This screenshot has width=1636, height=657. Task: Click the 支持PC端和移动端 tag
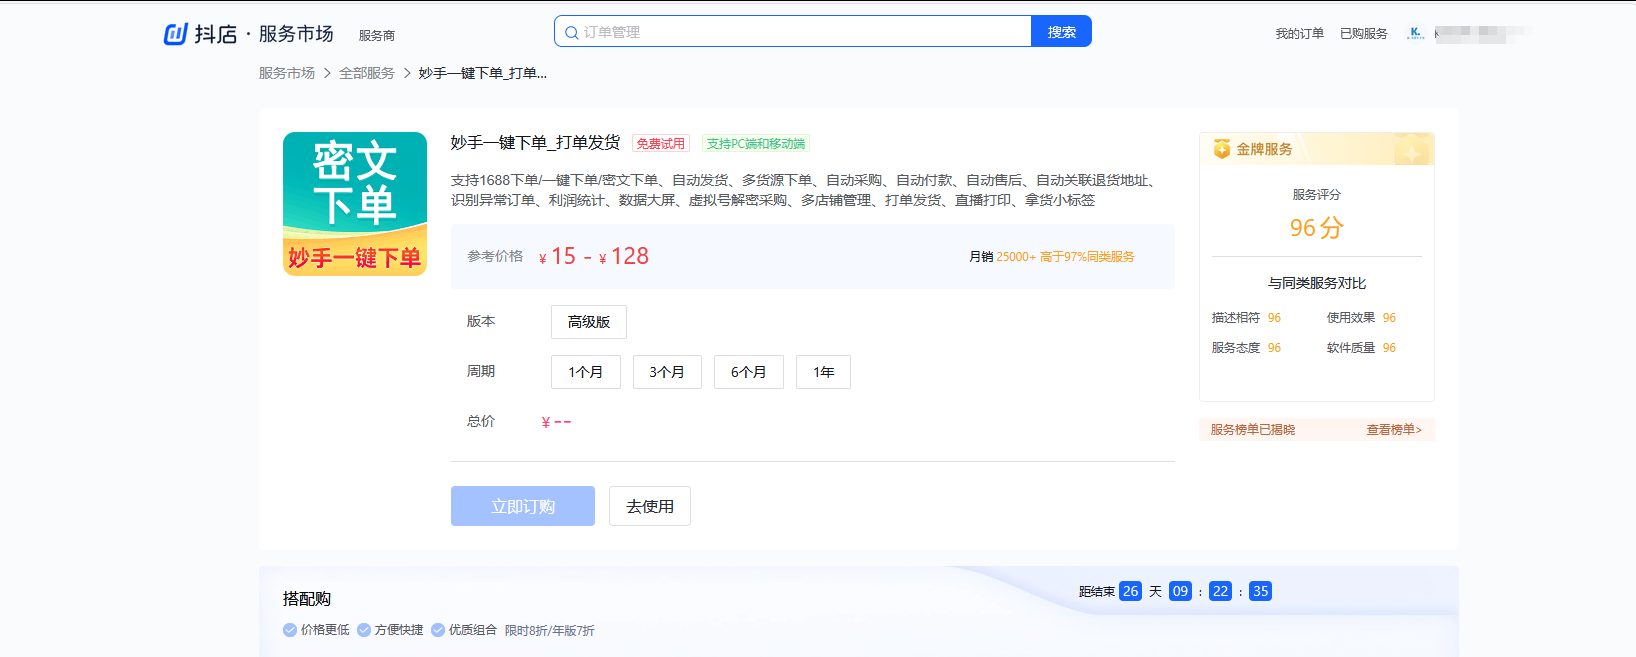point(756,143)
